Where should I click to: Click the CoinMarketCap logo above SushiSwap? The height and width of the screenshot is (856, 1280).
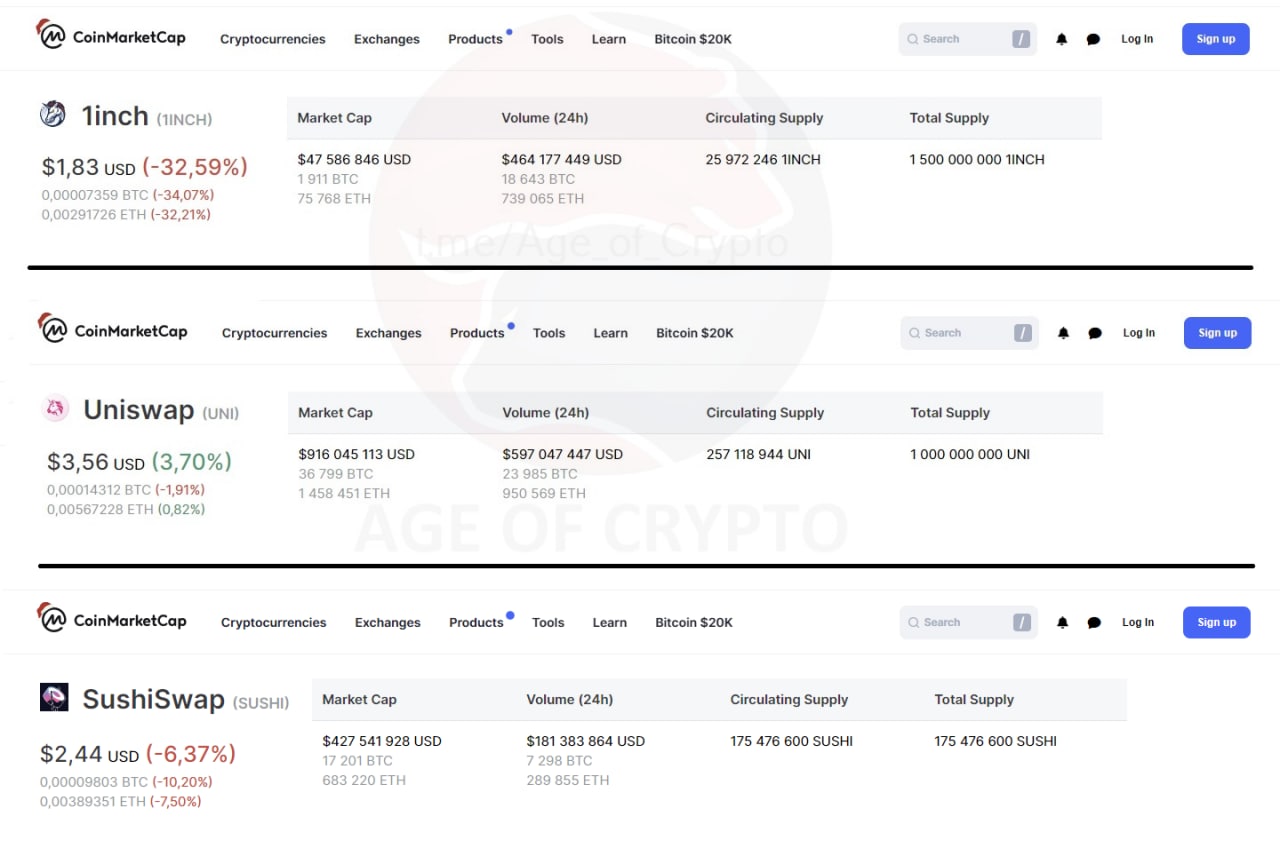point(112,618)
